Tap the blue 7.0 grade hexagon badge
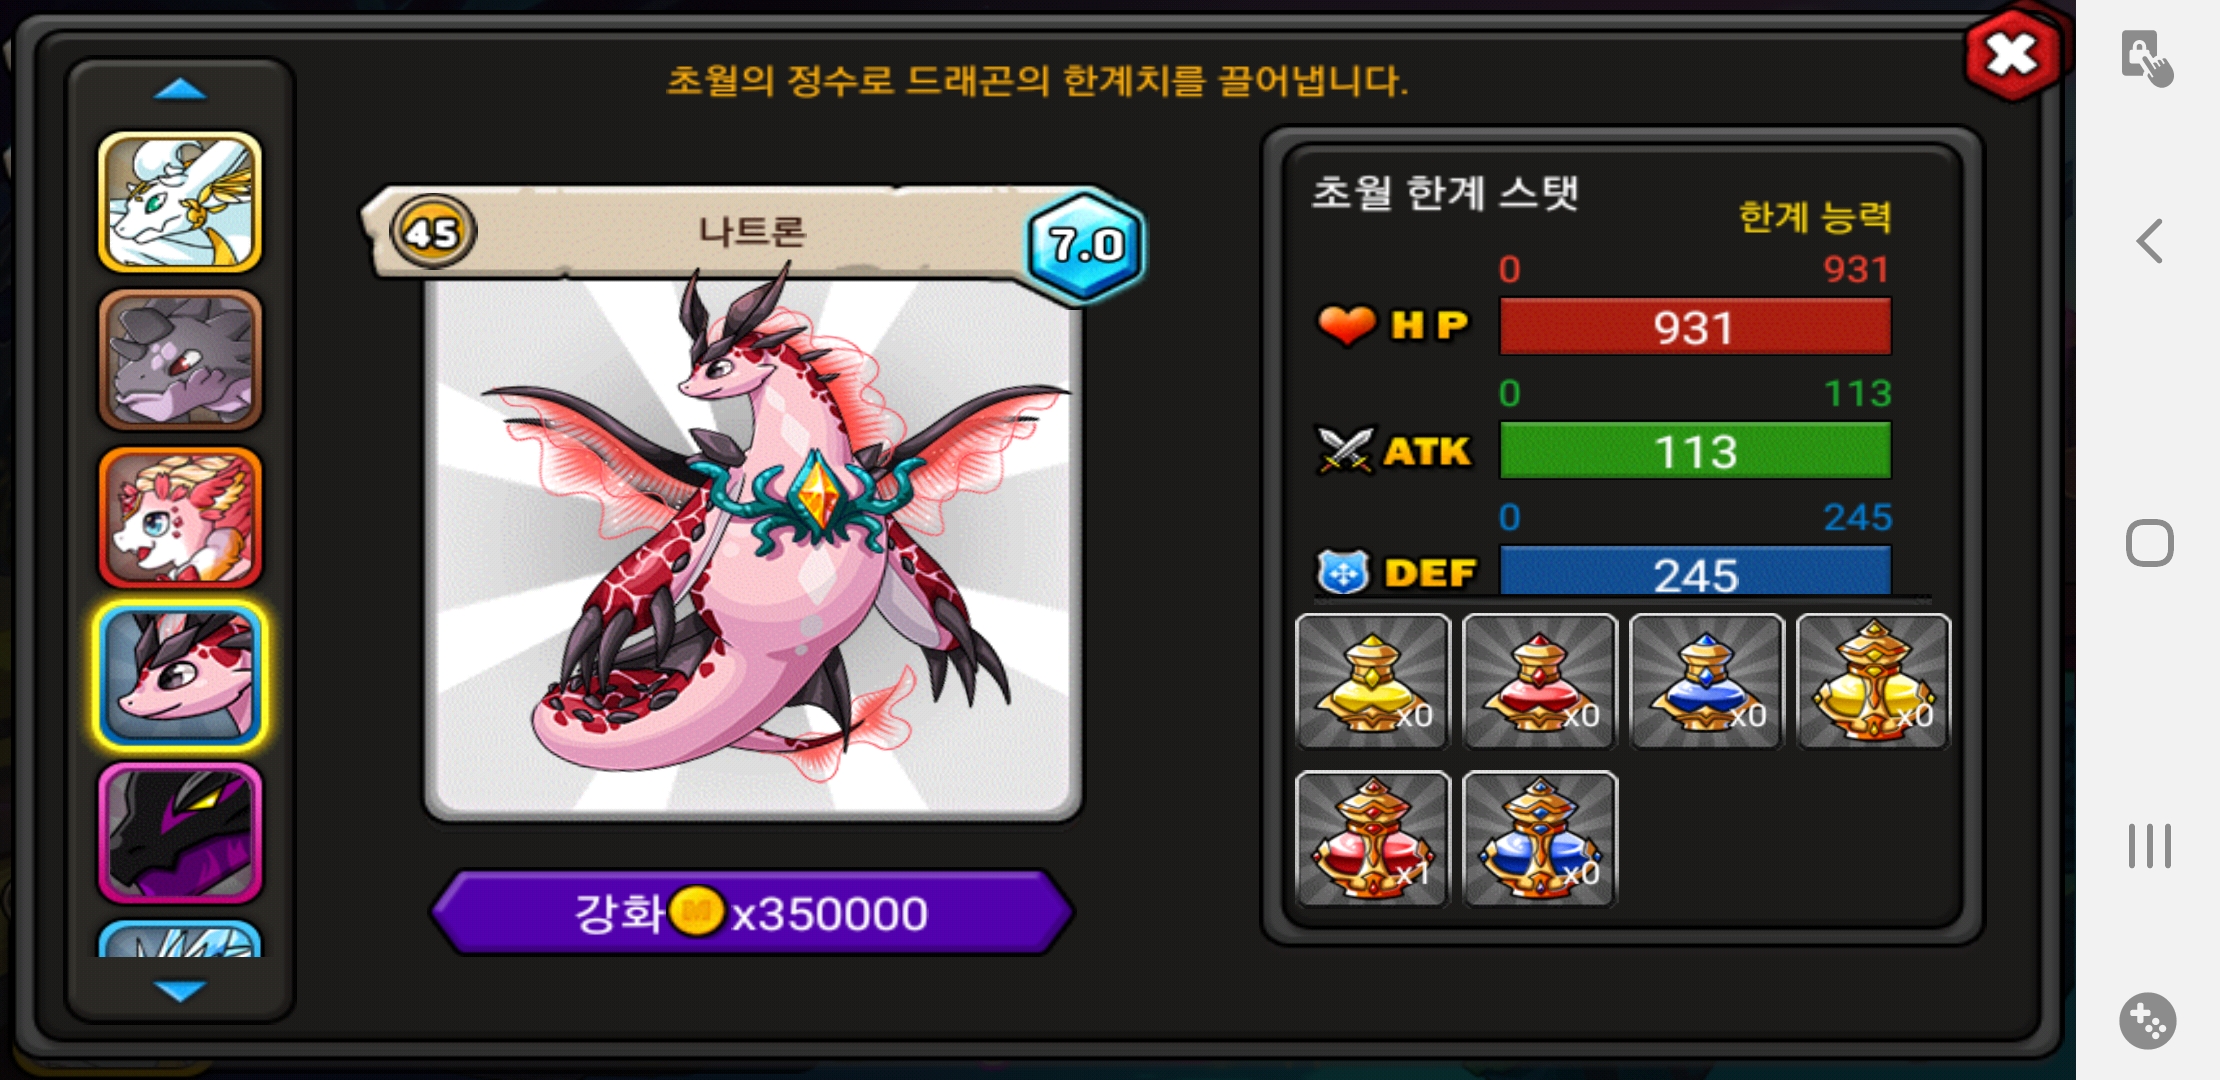2220x1080 pixels. 1086,244
